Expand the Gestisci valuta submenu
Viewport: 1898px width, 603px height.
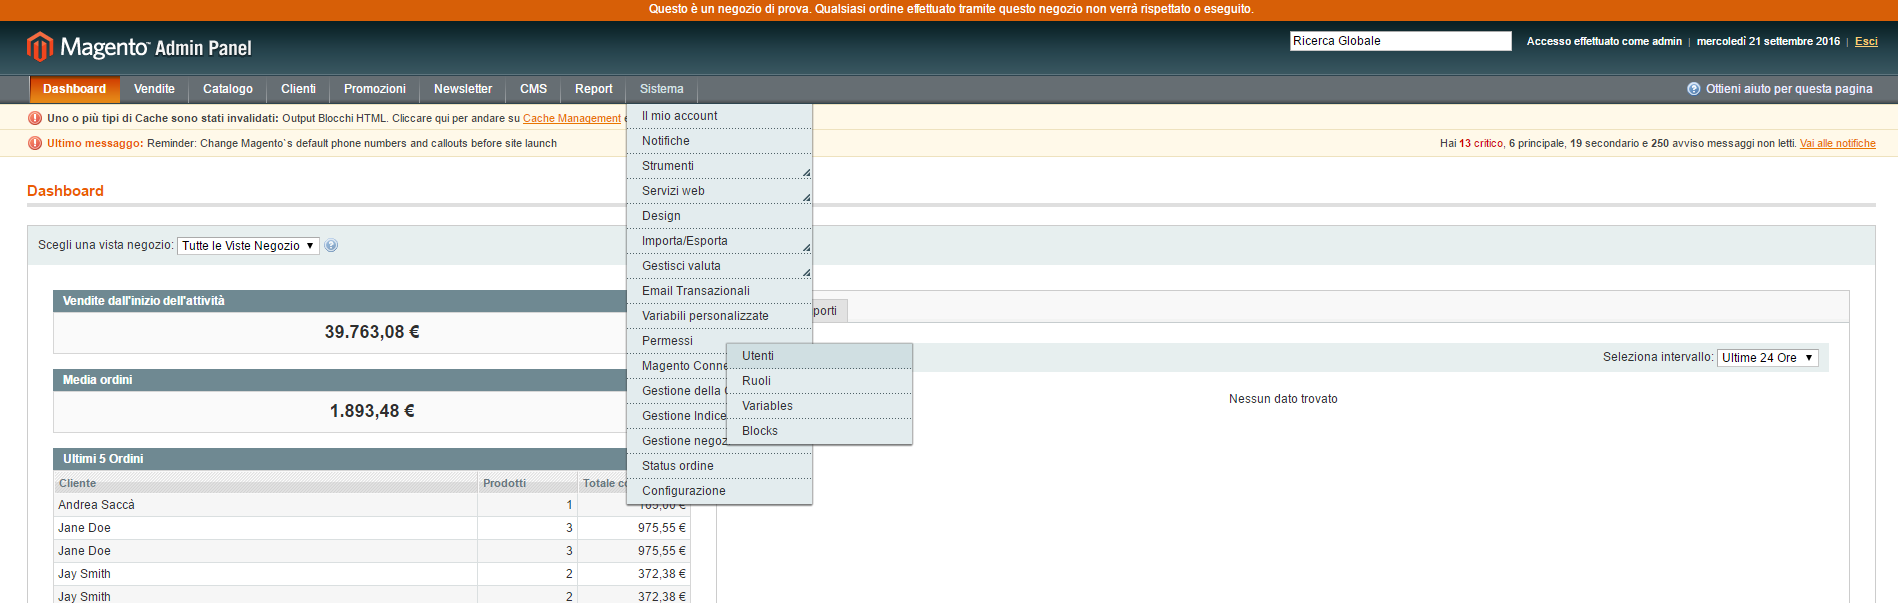coord(719,266)
